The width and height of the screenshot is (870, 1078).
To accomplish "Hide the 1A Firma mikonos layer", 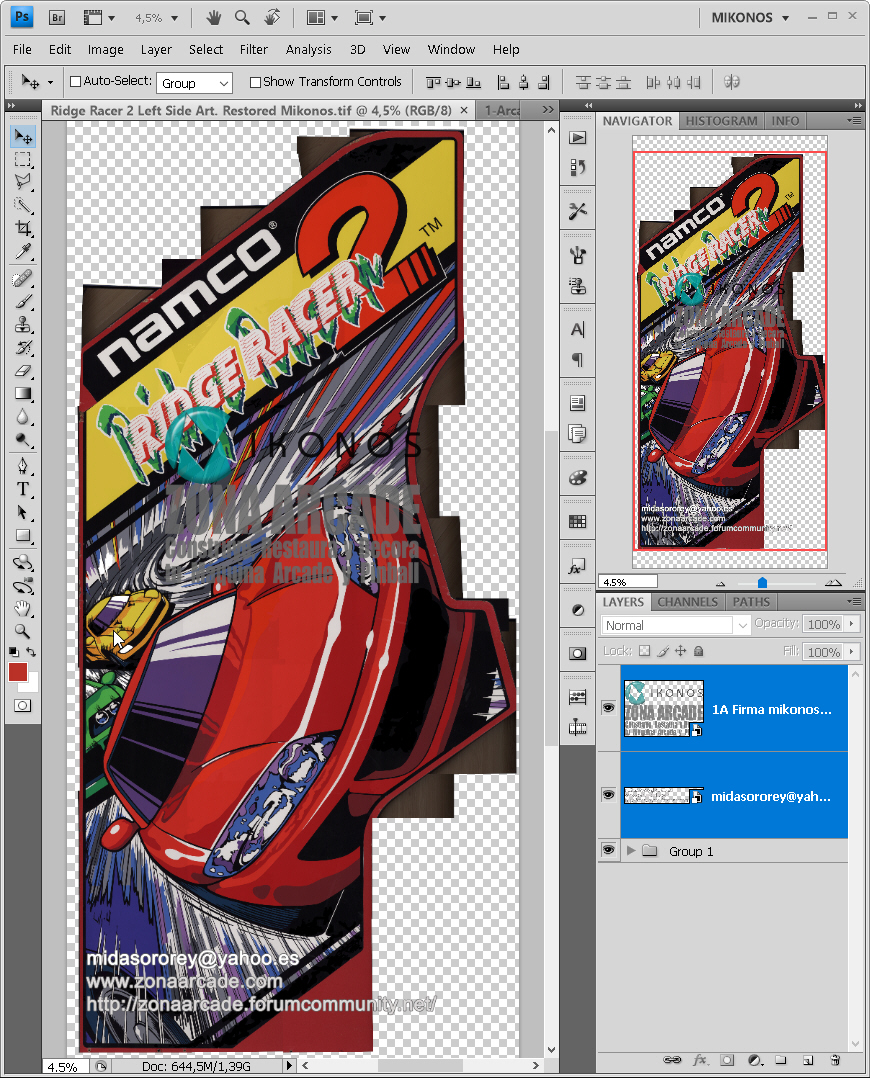I will click(609, 707).
